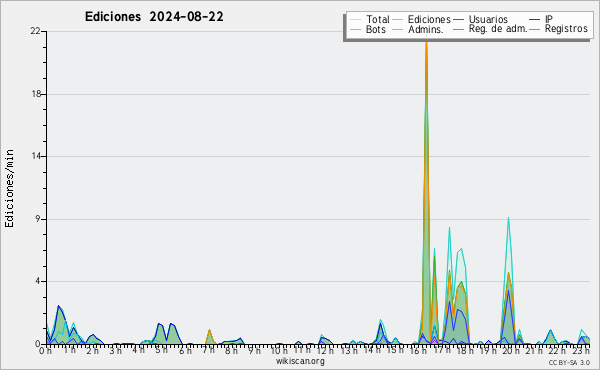
Task: Click the Ediciones/min y-axis label
Action: pos(9,188)
